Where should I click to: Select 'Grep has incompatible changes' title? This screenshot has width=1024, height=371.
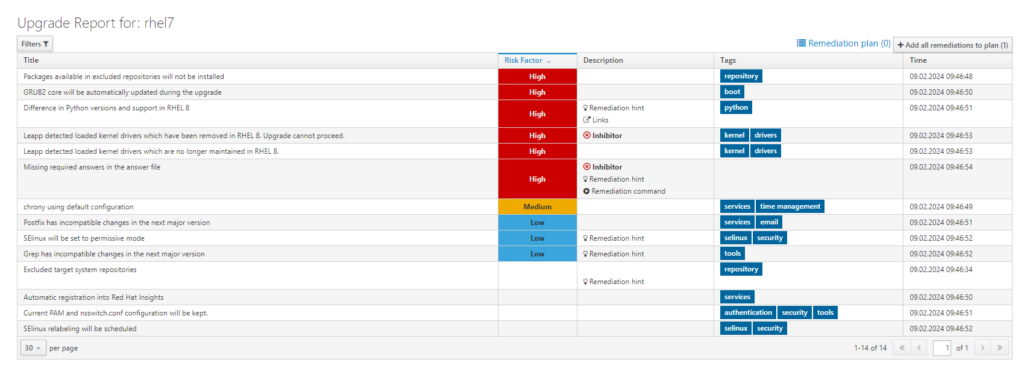[114, 253]
